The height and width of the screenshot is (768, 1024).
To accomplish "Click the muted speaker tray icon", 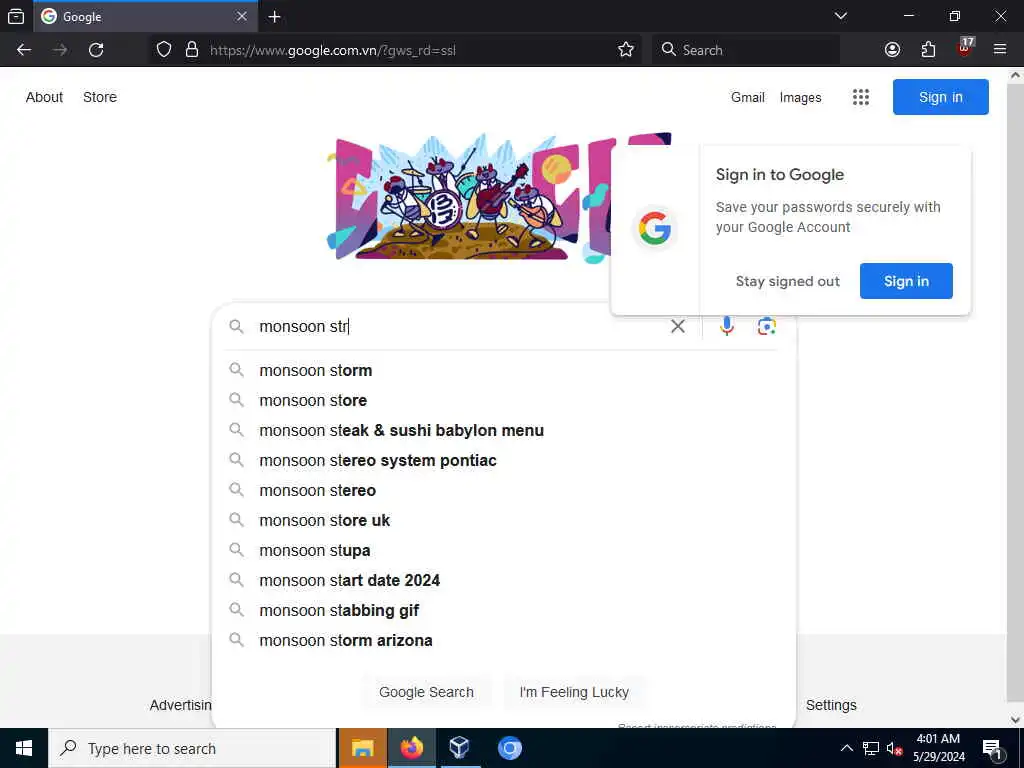I will (x=894, y=749).
